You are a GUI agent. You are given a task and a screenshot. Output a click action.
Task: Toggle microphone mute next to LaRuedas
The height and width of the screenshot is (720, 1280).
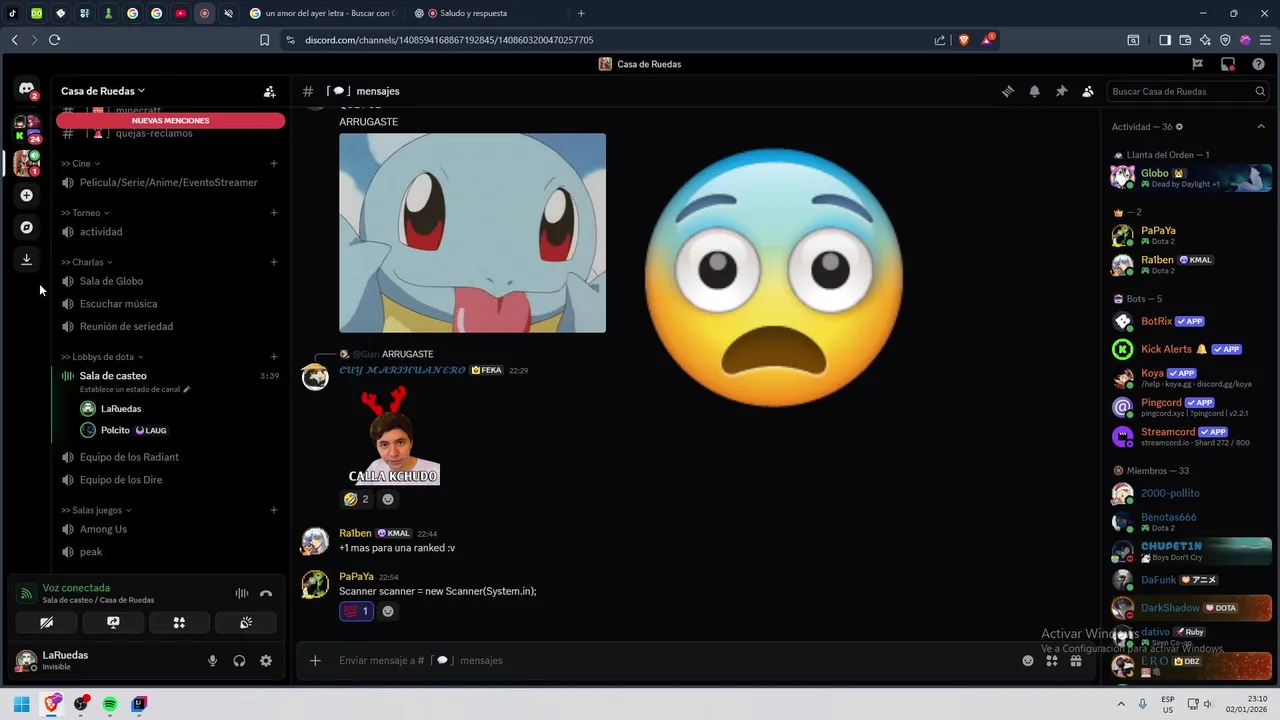(212, 661)
